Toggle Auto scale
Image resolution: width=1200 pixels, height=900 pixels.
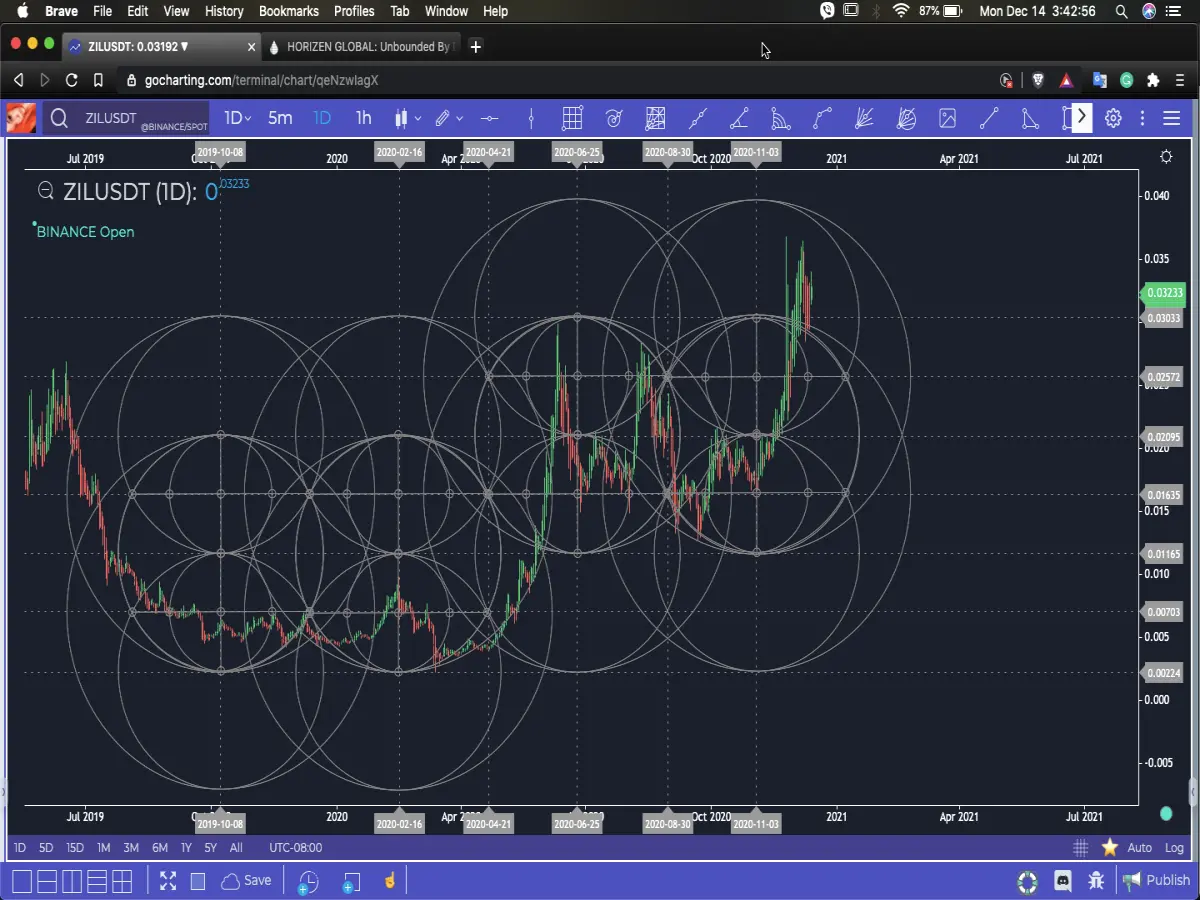[1139, 847]
